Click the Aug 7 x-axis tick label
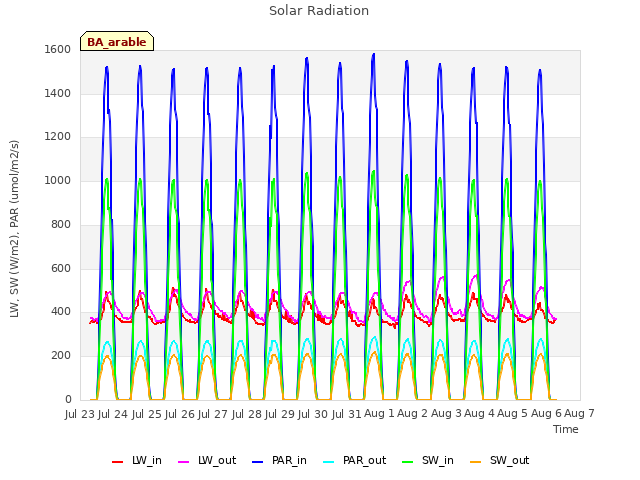 tap(579, 414)
